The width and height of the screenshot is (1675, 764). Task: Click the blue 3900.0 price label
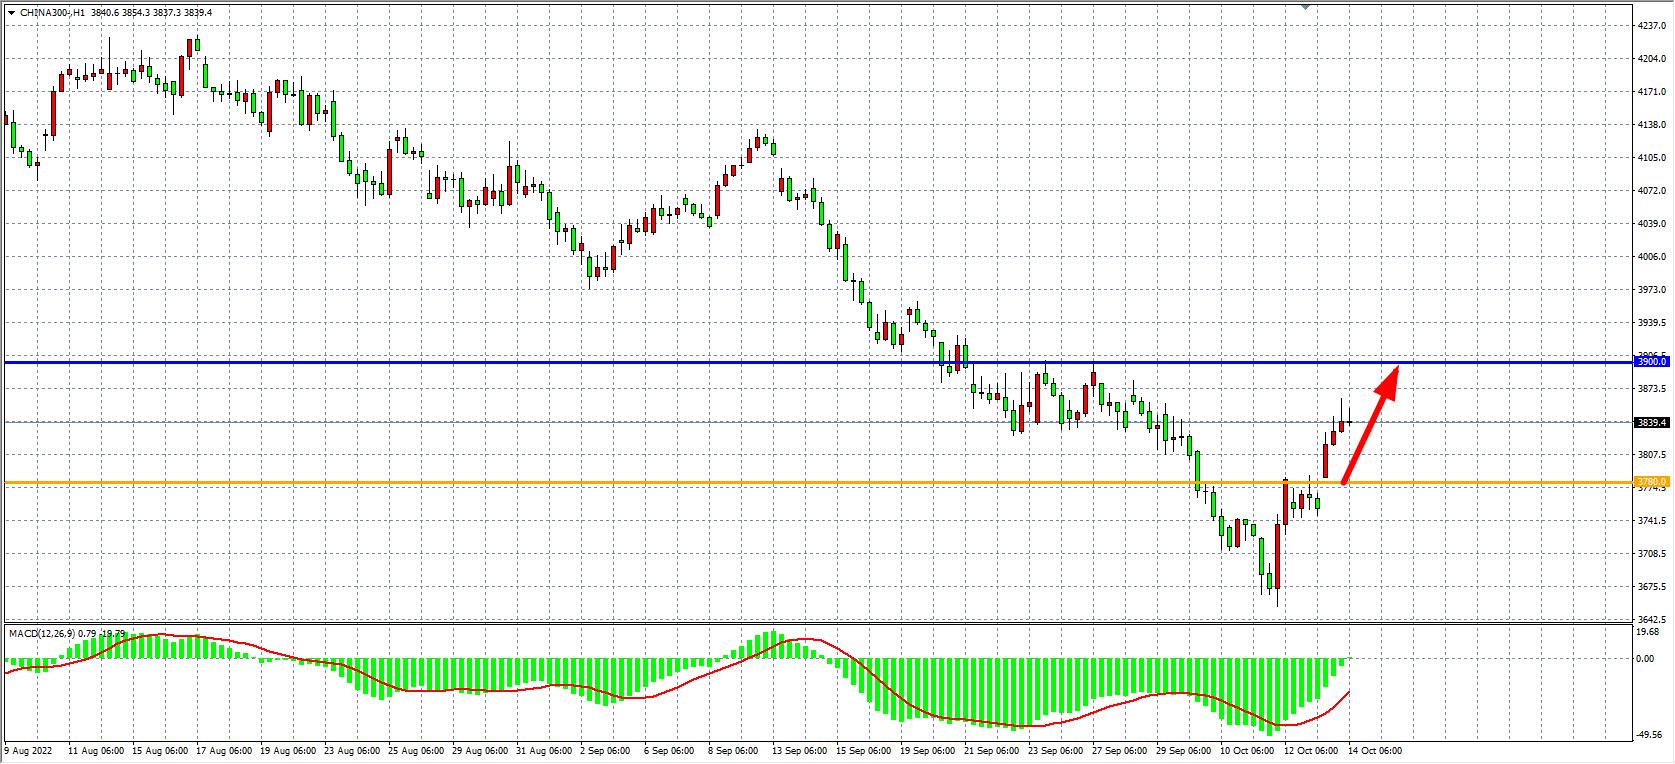(1651, 361)
